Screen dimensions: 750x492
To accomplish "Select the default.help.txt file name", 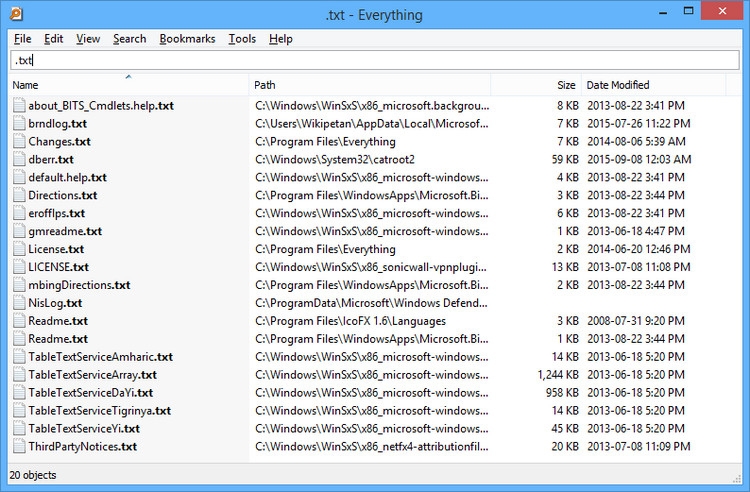I will tap(67, 177).
